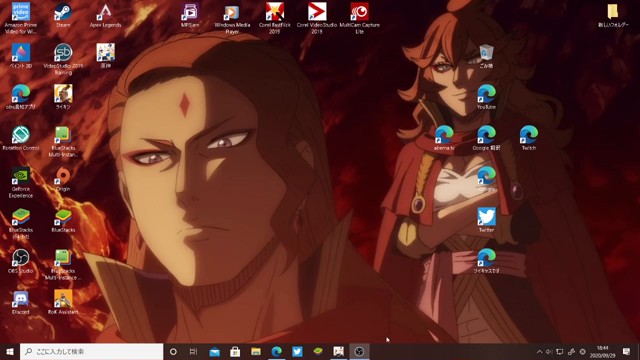
Task: Switch to OBS Studio on the taskbar
Action: coord(359,351)
